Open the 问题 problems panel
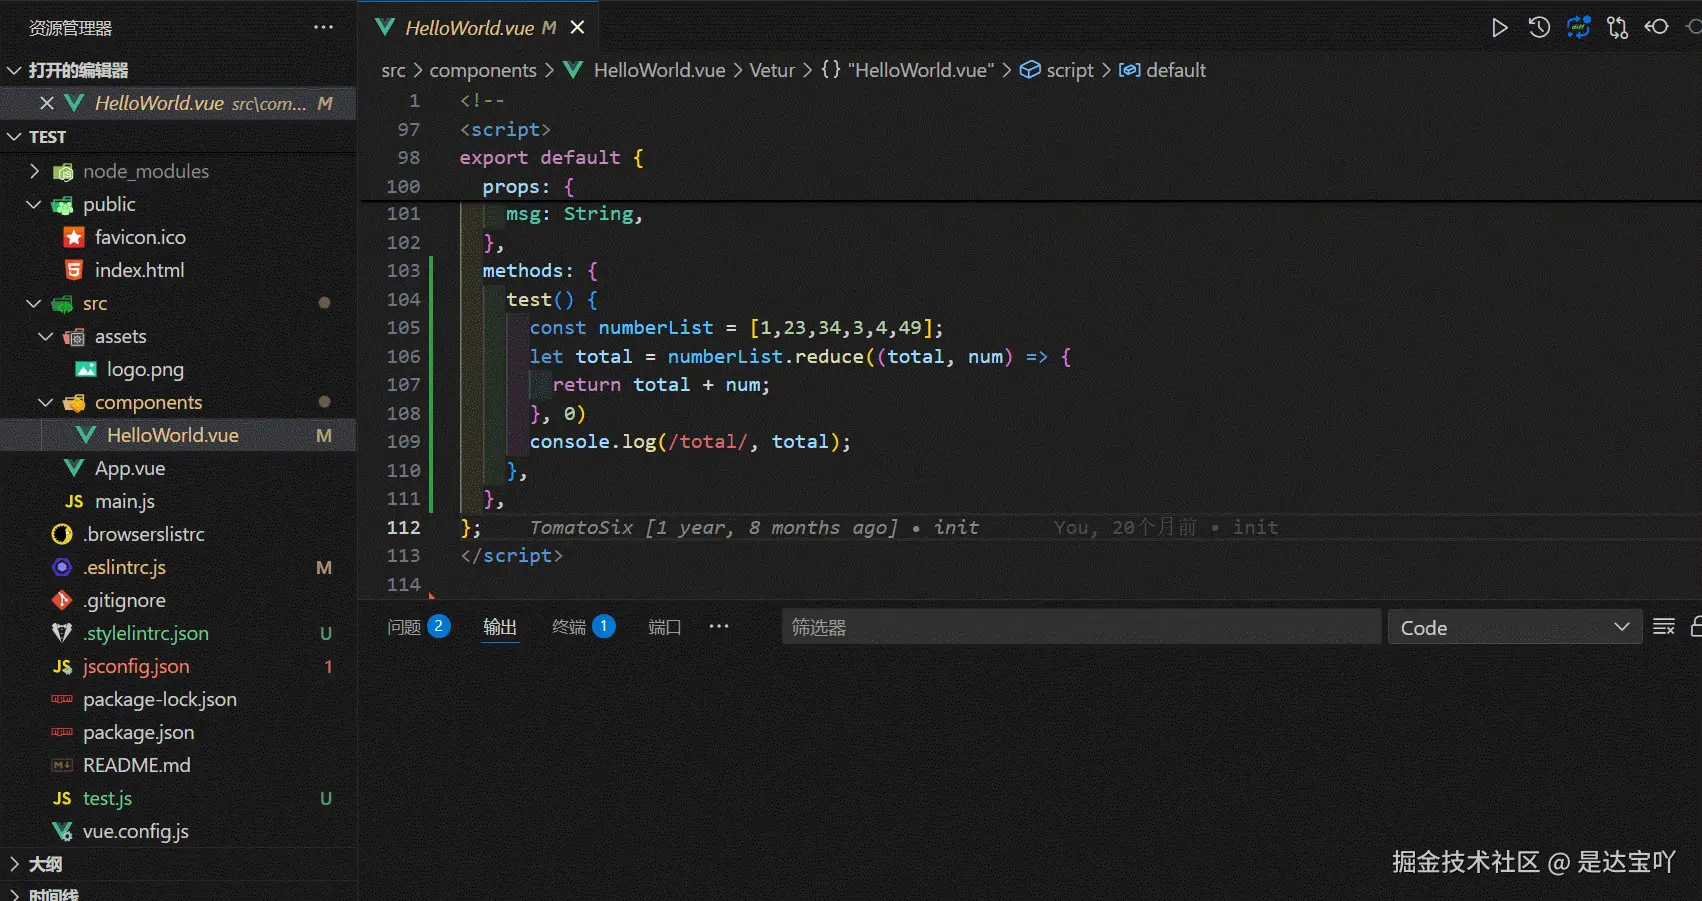Screen dimensions: 1702x901 coord(404,627)
